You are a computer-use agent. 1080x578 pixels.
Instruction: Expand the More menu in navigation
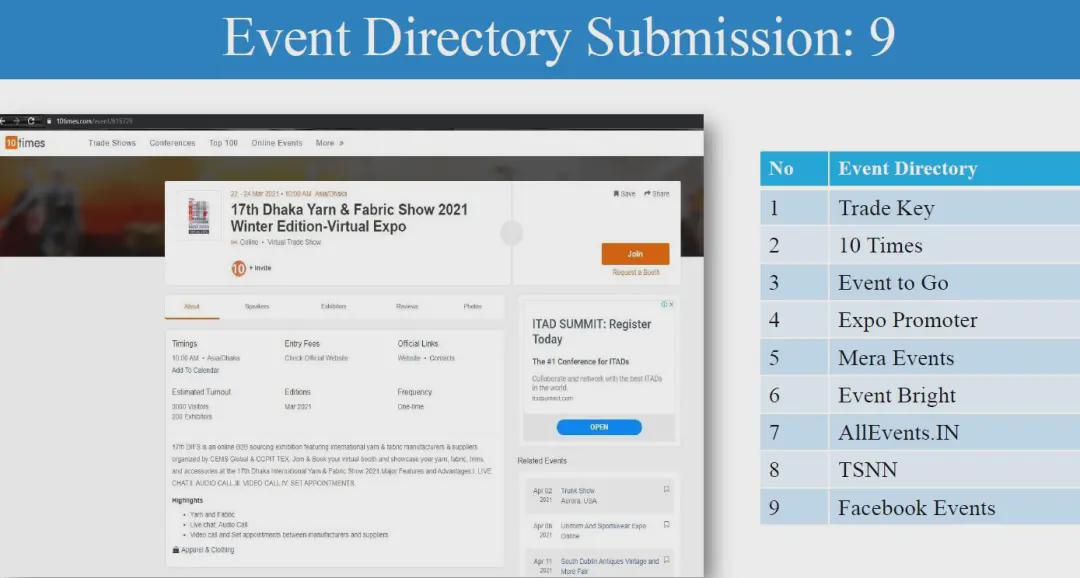329,143
